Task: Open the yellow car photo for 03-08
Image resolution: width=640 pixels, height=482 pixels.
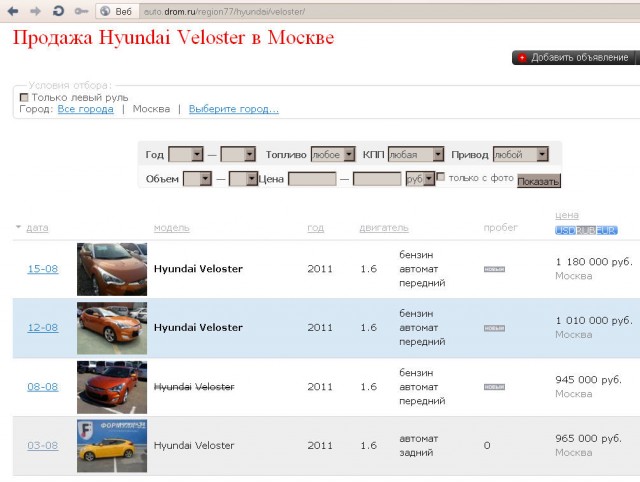Action: tap(112, 446)
